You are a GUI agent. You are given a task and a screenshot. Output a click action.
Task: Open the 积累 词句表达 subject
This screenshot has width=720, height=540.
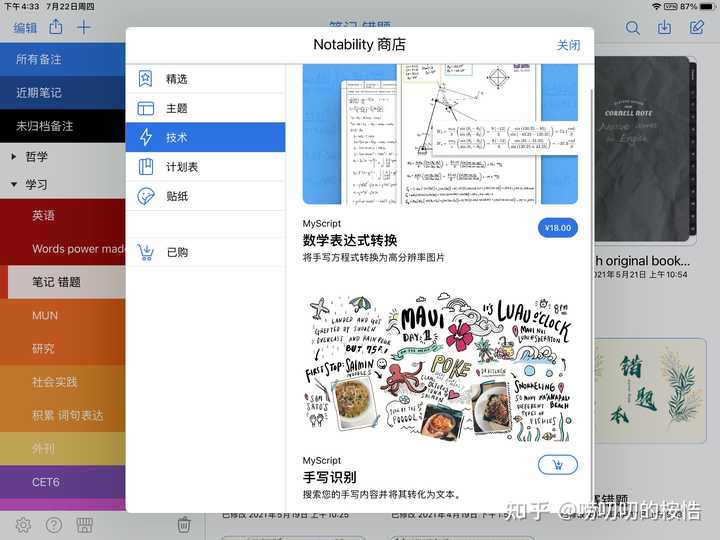click(62, 416)
